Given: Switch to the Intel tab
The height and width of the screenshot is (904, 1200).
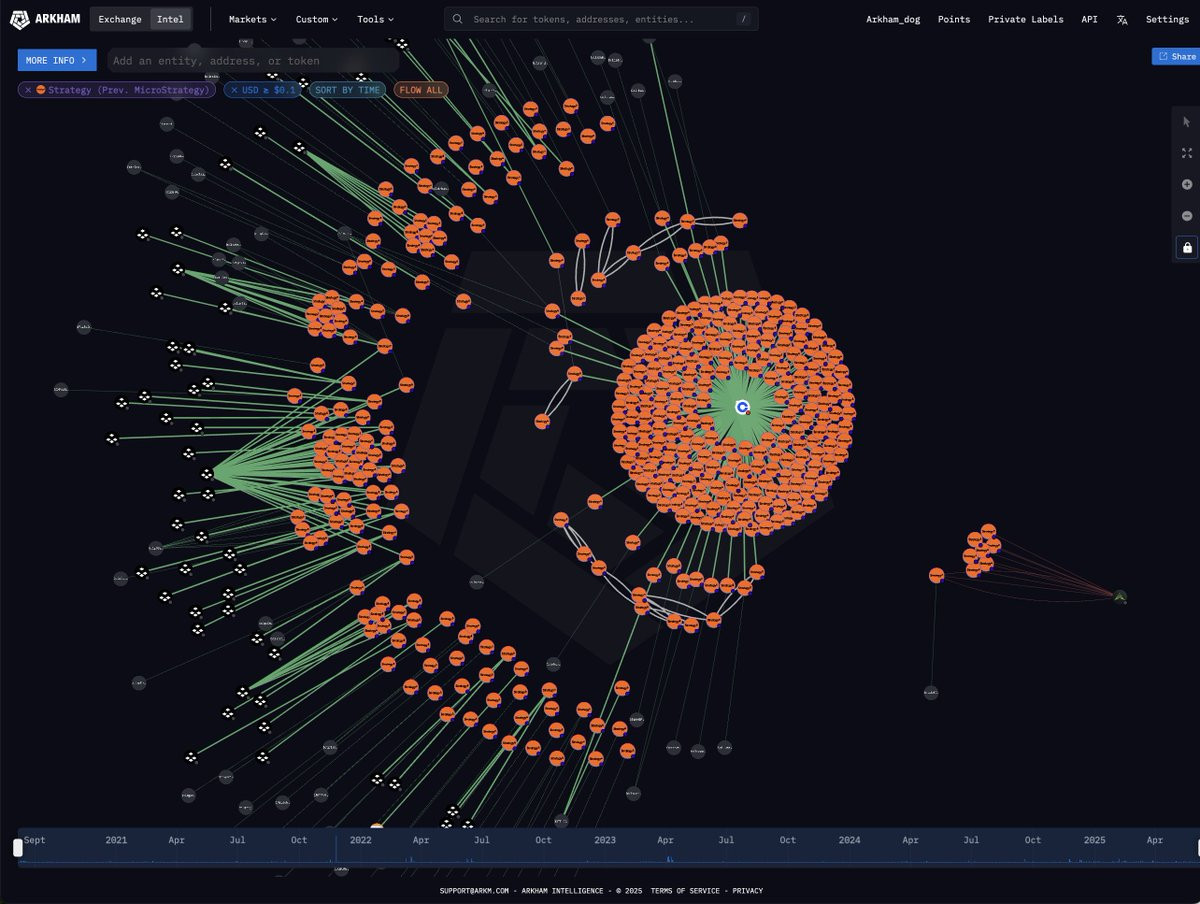Looking at the screenshot, I should tap(170, 19).
